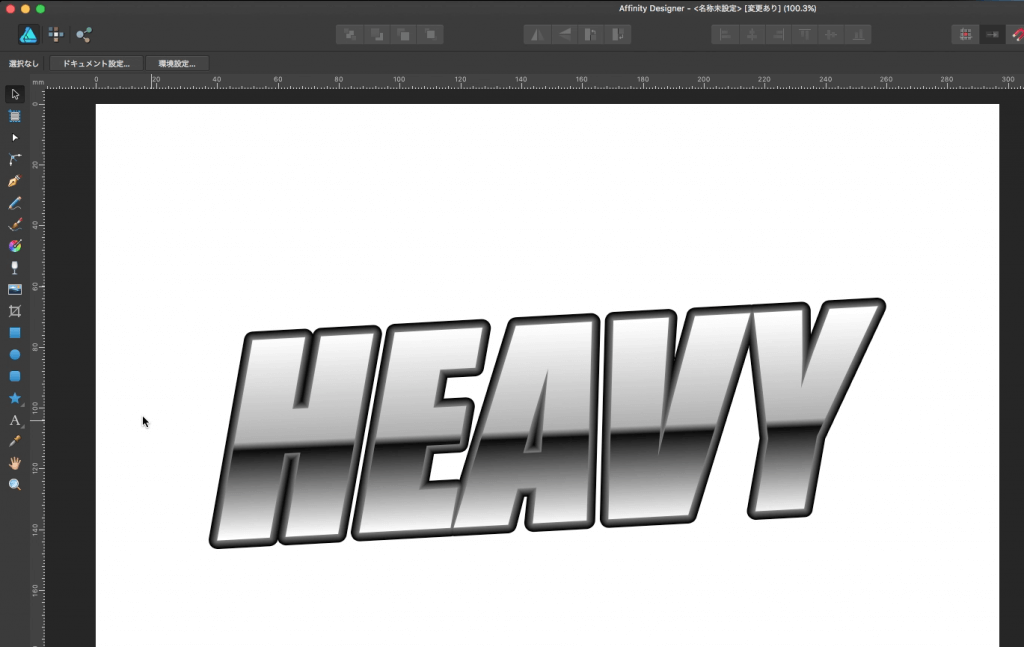
Task: Click the Flip Horizontal icon
Action: [537, 35]
